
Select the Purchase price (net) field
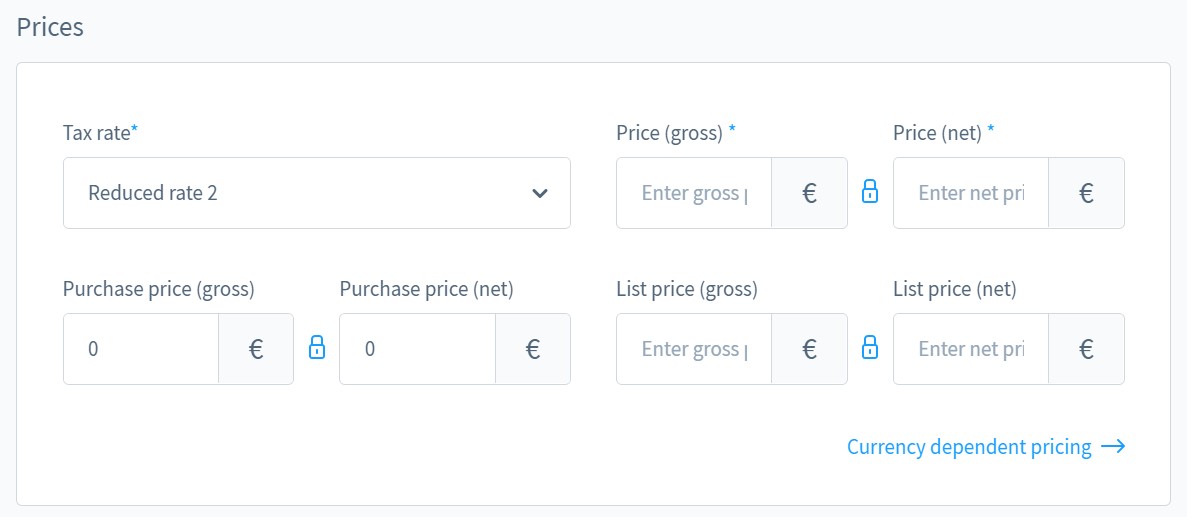click(x=418, y=349)
